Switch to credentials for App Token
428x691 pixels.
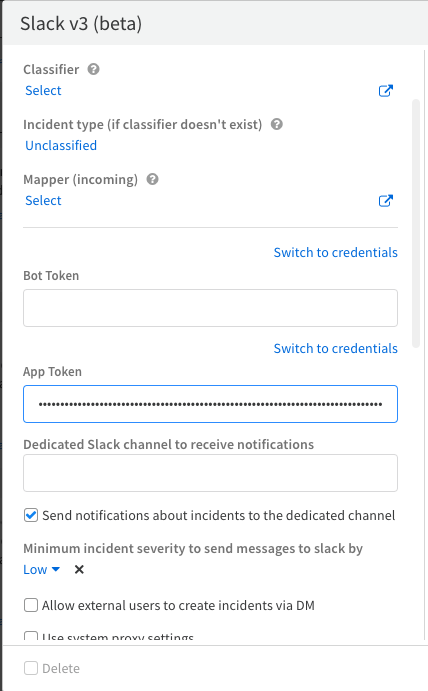click(x=335, y=349)
